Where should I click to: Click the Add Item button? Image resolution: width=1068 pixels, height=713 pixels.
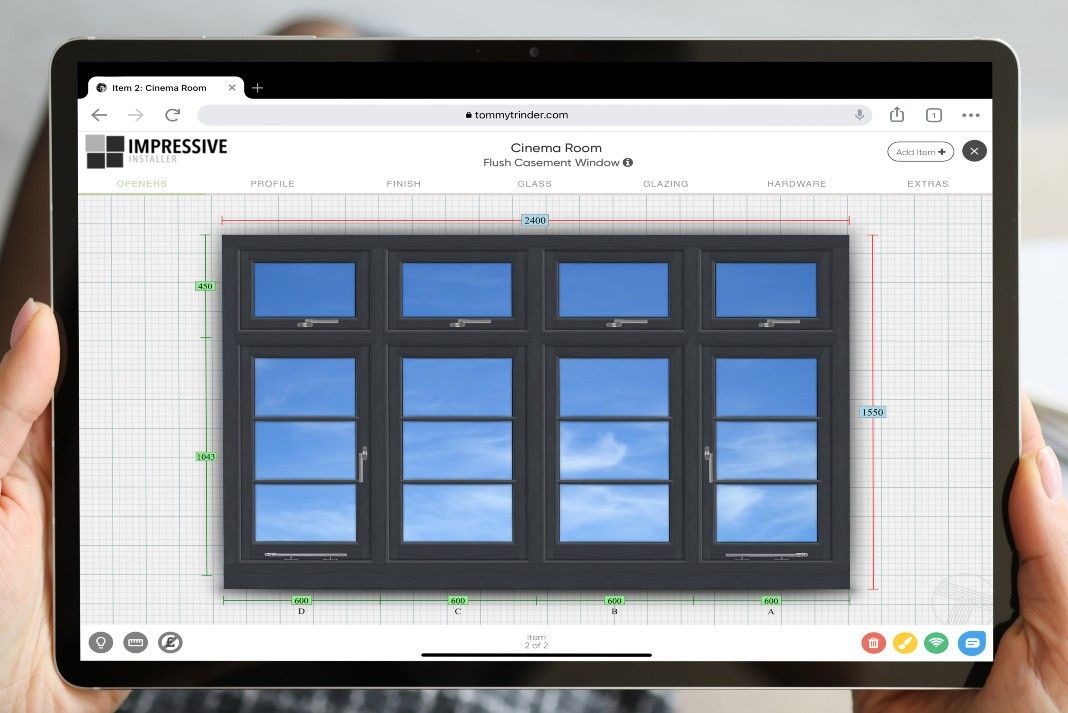click(920, 151)
